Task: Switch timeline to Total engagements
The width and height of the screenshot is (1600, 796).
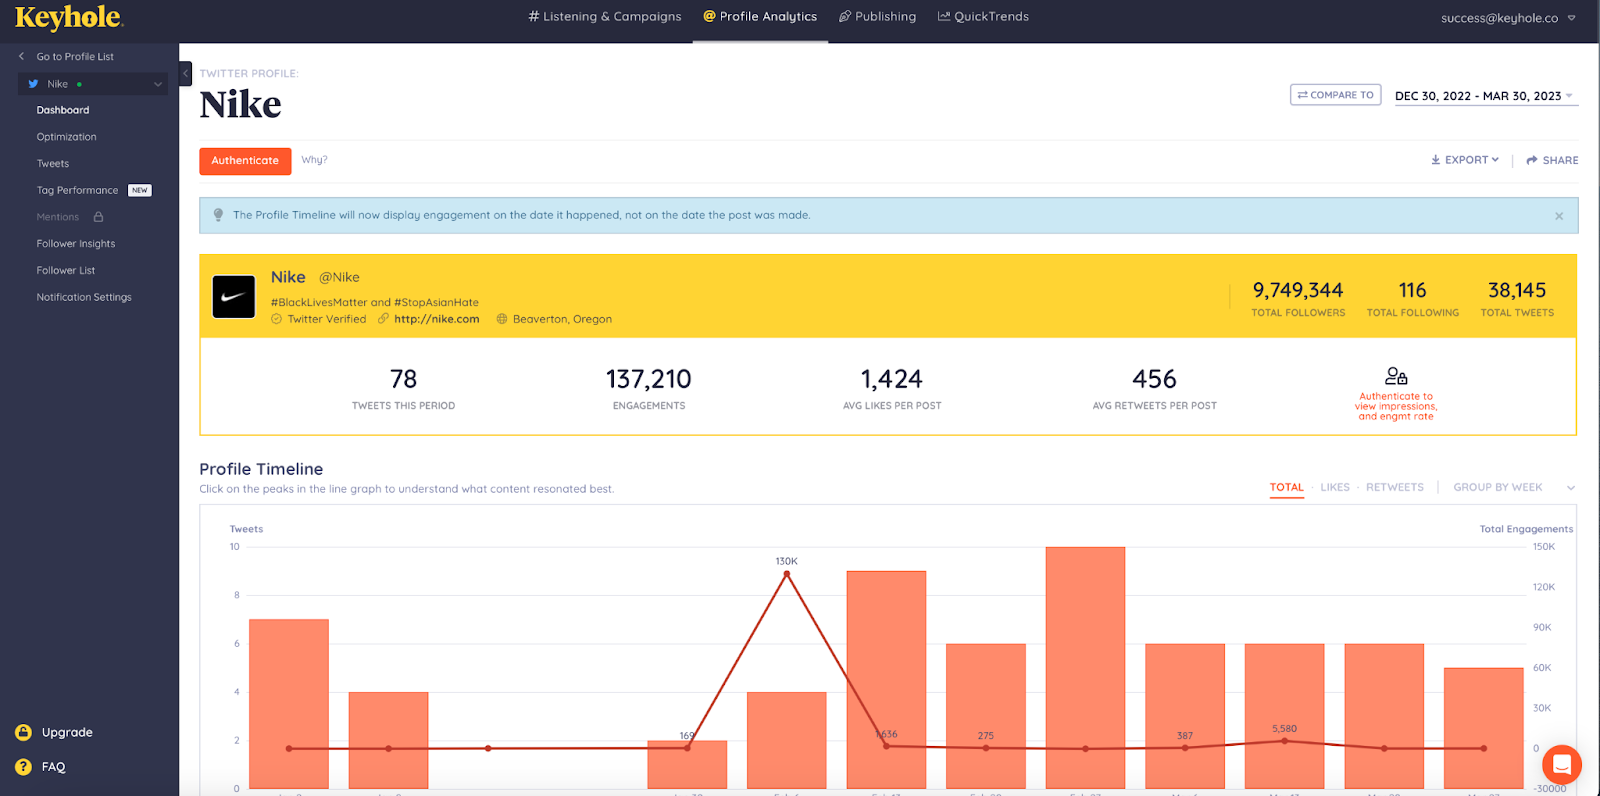Action: pos(1287,488)
